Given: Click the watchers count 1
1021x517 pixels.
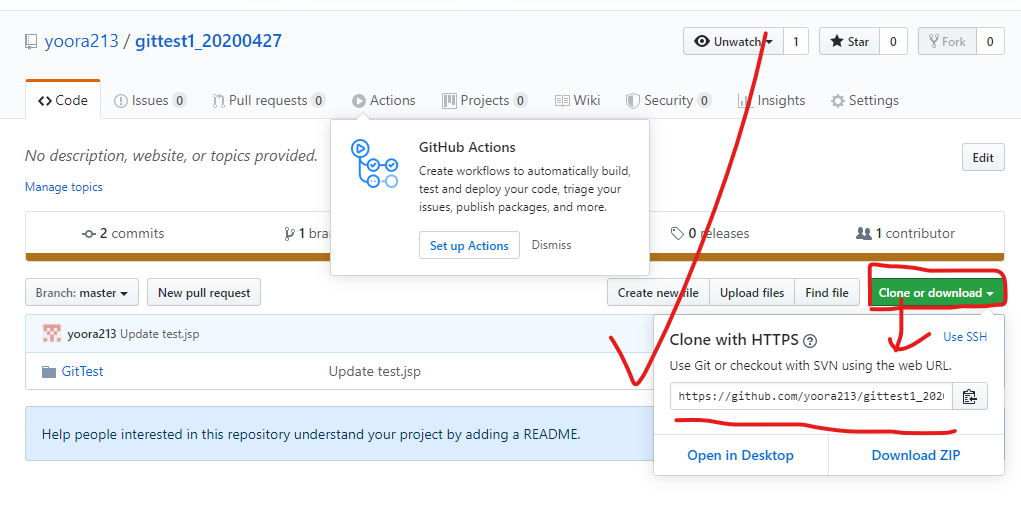Looking at the screenshot, I should pyautogui.click(x=796, y=42).
